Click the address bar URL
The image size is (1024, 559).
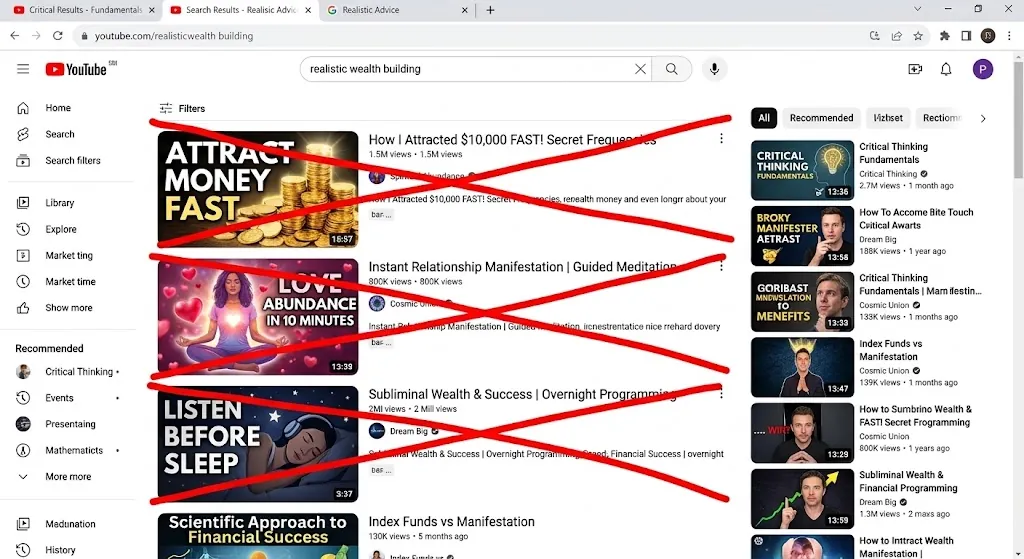(x=174, y=36)
